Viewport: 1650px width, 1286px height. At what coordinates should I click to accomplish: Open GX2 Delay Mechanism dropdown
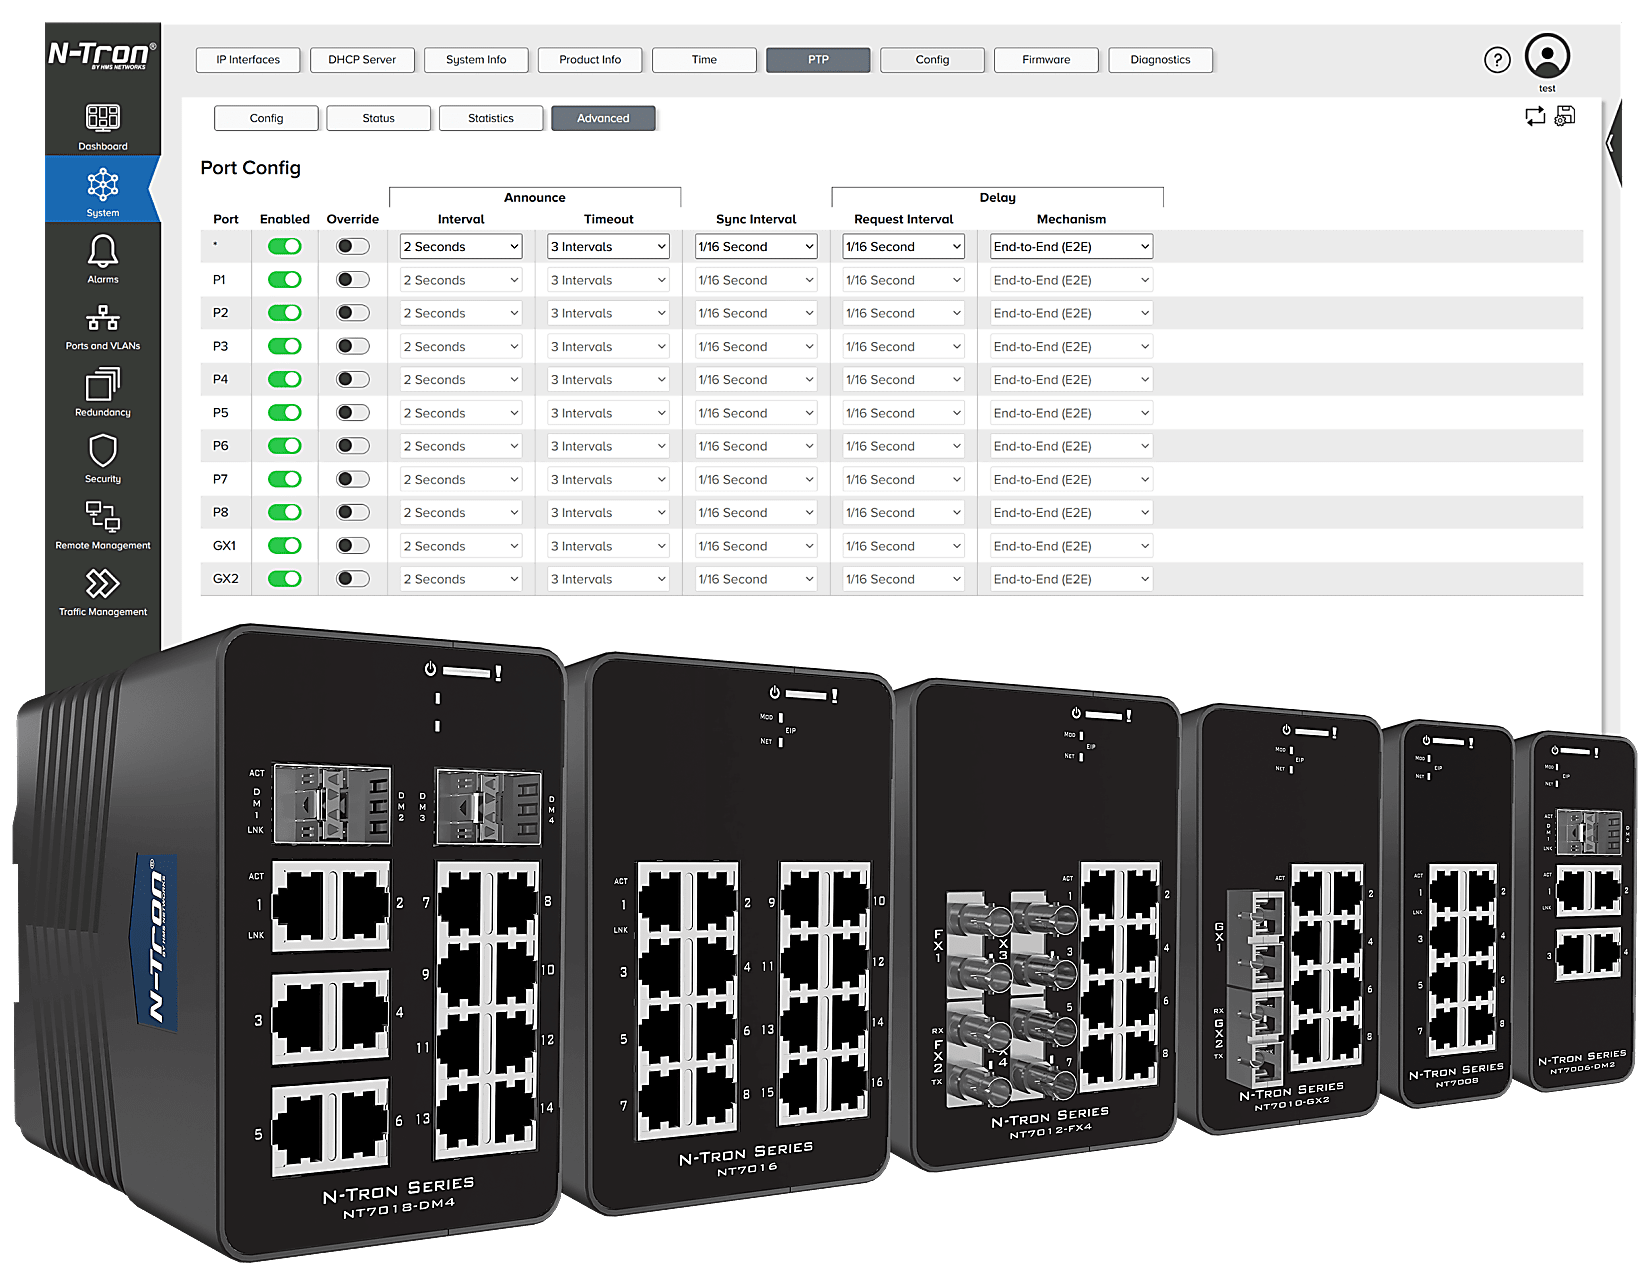(1071, 579)
